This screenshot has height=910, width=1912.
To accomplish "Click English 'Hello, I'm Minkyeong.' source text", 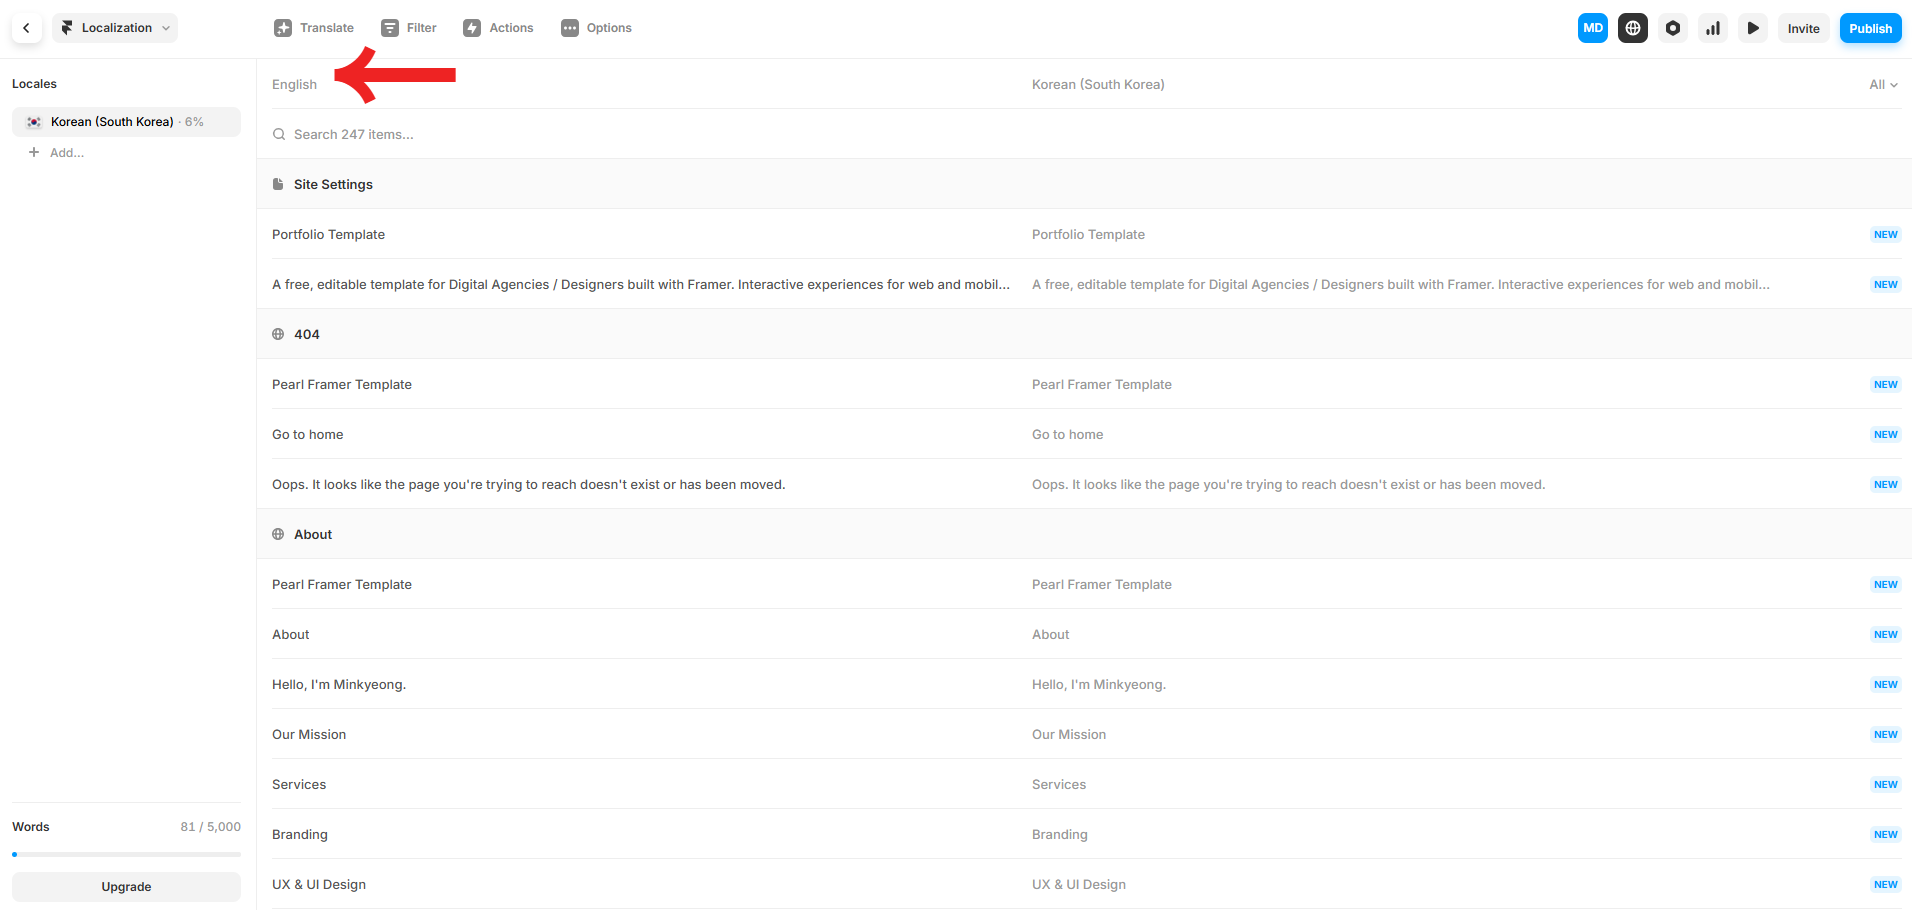I will point(338,684).
